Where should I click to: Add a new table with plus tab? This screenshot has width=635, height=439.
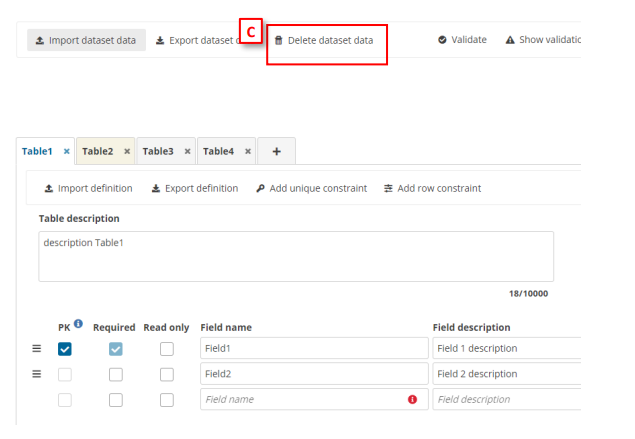point(276,151)
